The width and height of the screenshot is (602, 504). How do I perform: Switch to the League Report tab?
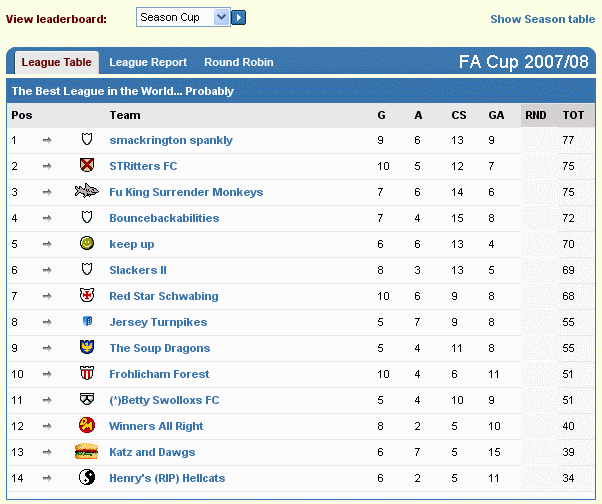pos(148,62)
